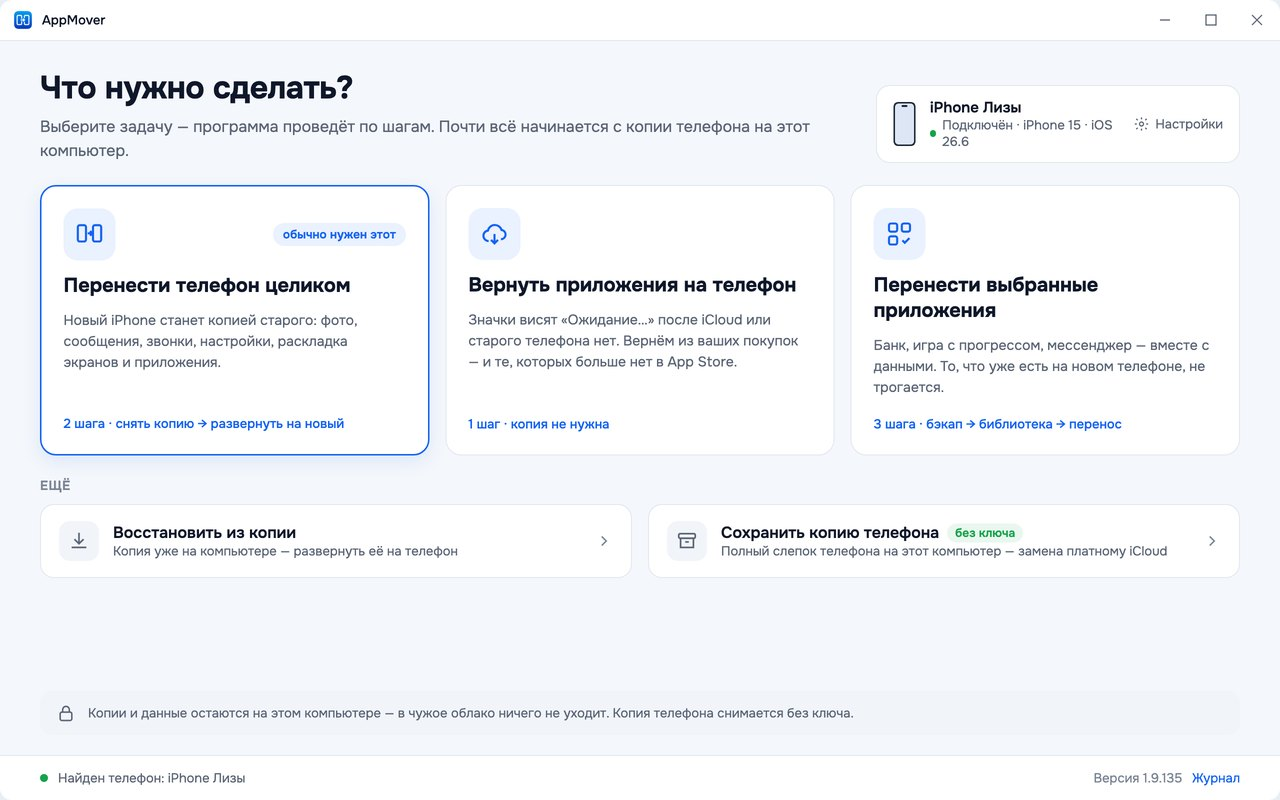Open "Настройки" for the connected iPhone
Screen dimensions: 1280x800
1178,125
